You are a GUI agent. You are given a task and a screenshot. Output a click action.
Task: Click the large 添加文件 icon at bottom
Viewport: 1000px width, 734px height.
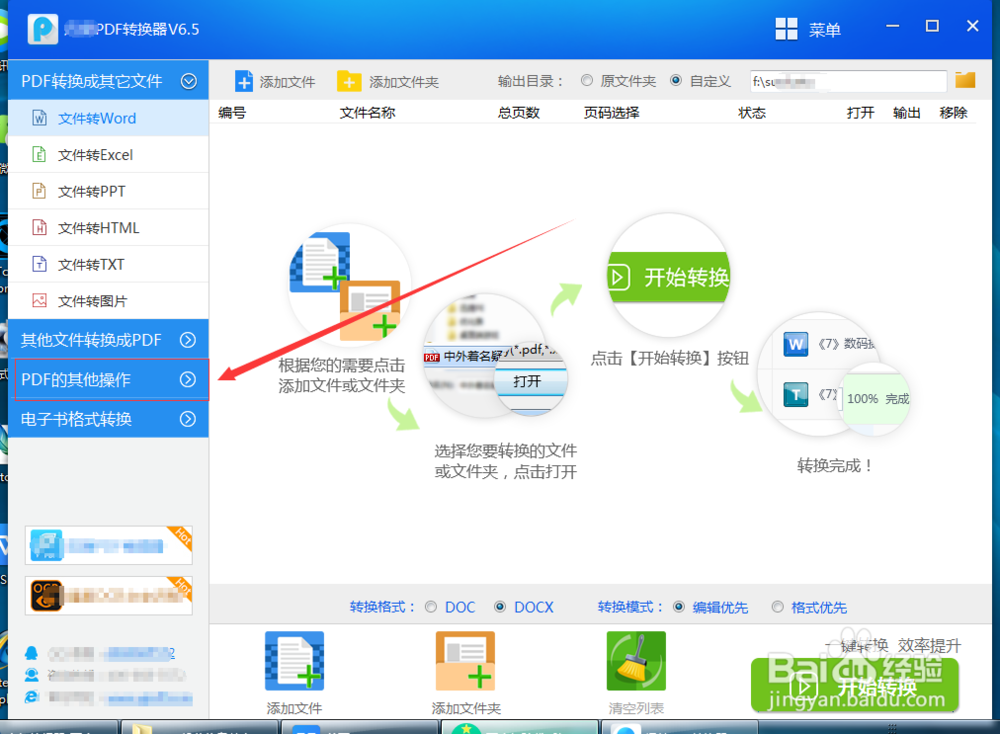click(x=295, y=661)
